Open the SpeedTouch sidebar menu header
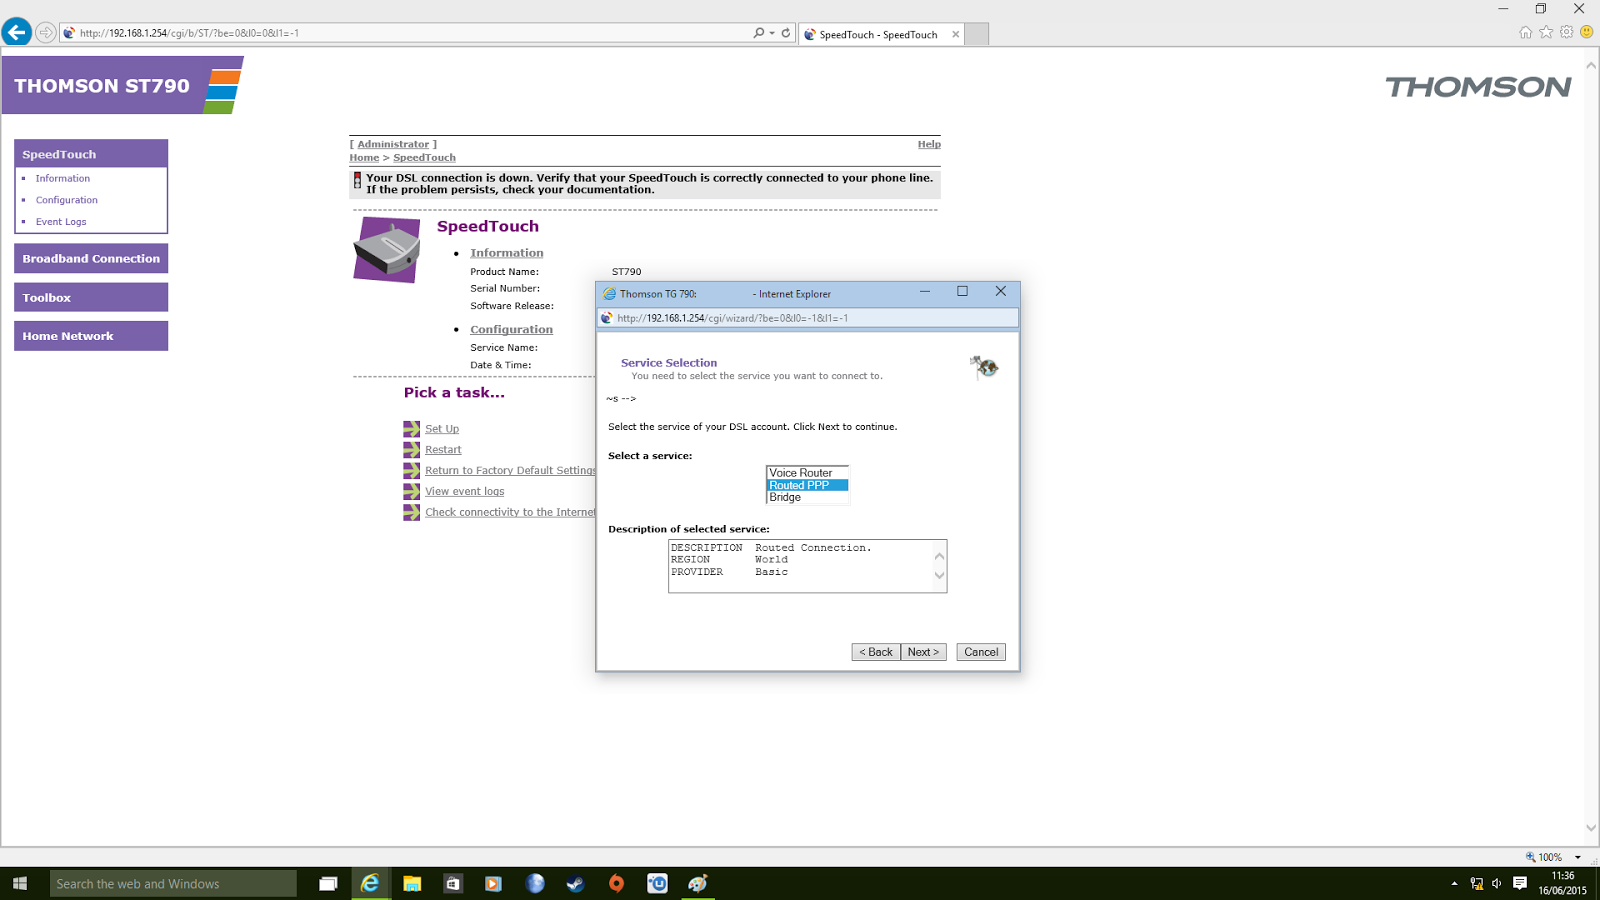The image size is (1600, 900). click(x=91, y=154)
